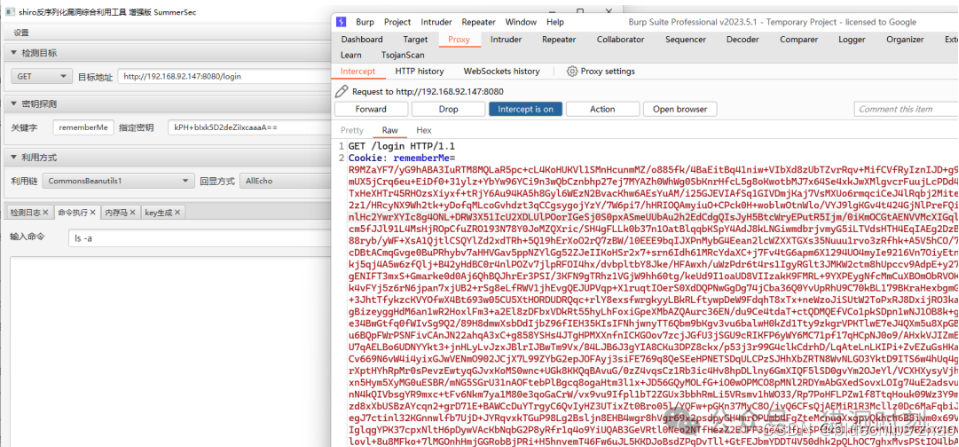
Task: Click the Comment this item field
Action: pyautogui.click(x=906, y=109)
